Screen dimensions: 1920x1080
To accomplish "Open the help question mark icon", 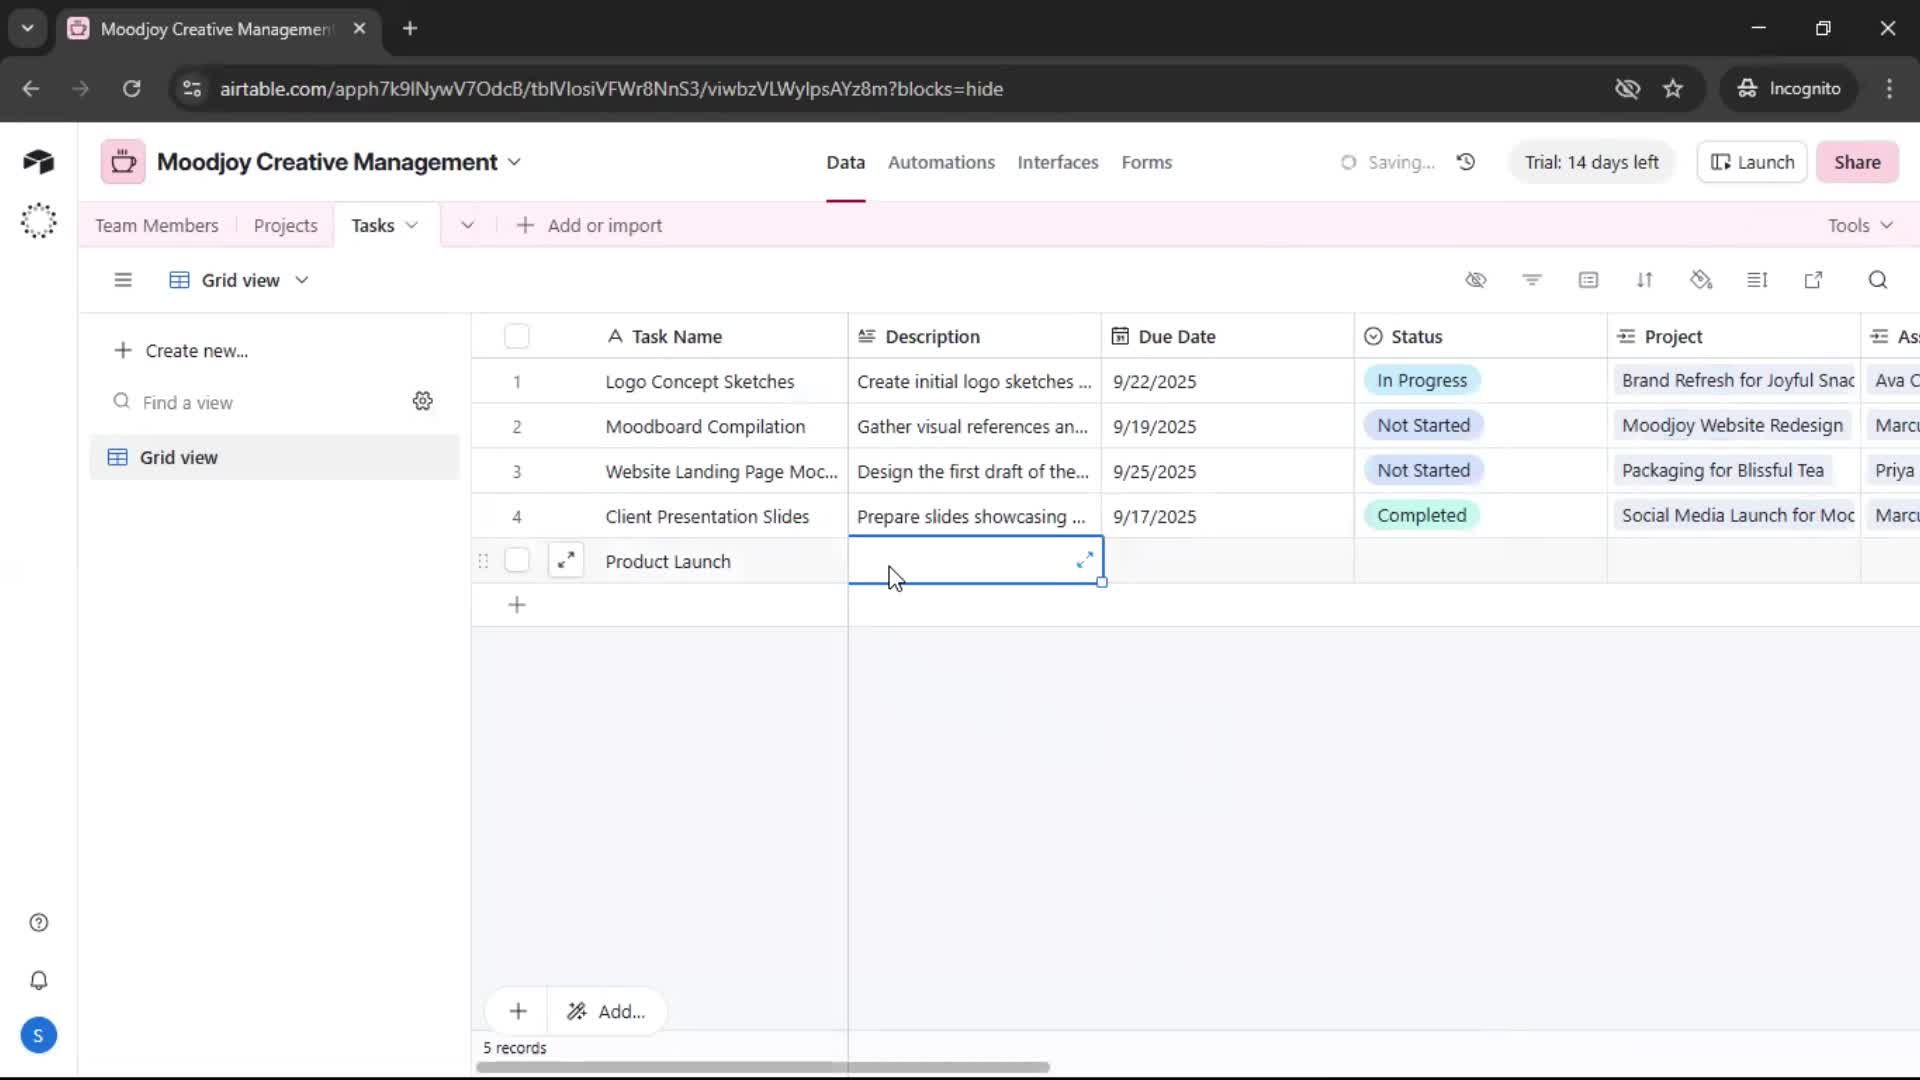I will tap(39, 923).
